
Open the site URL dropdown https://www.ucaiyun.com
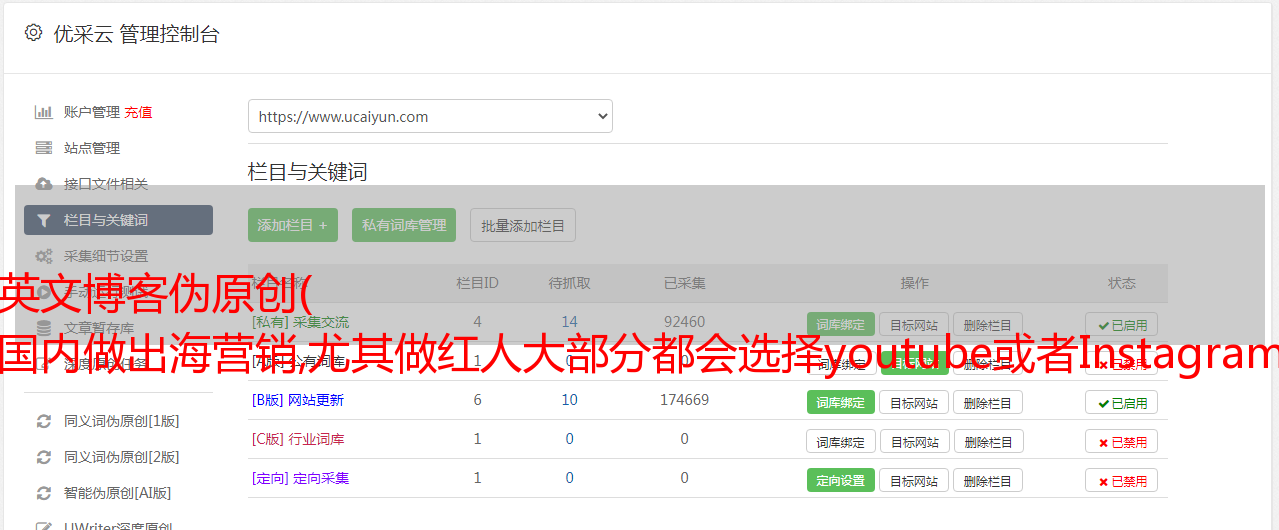(430, 116)
